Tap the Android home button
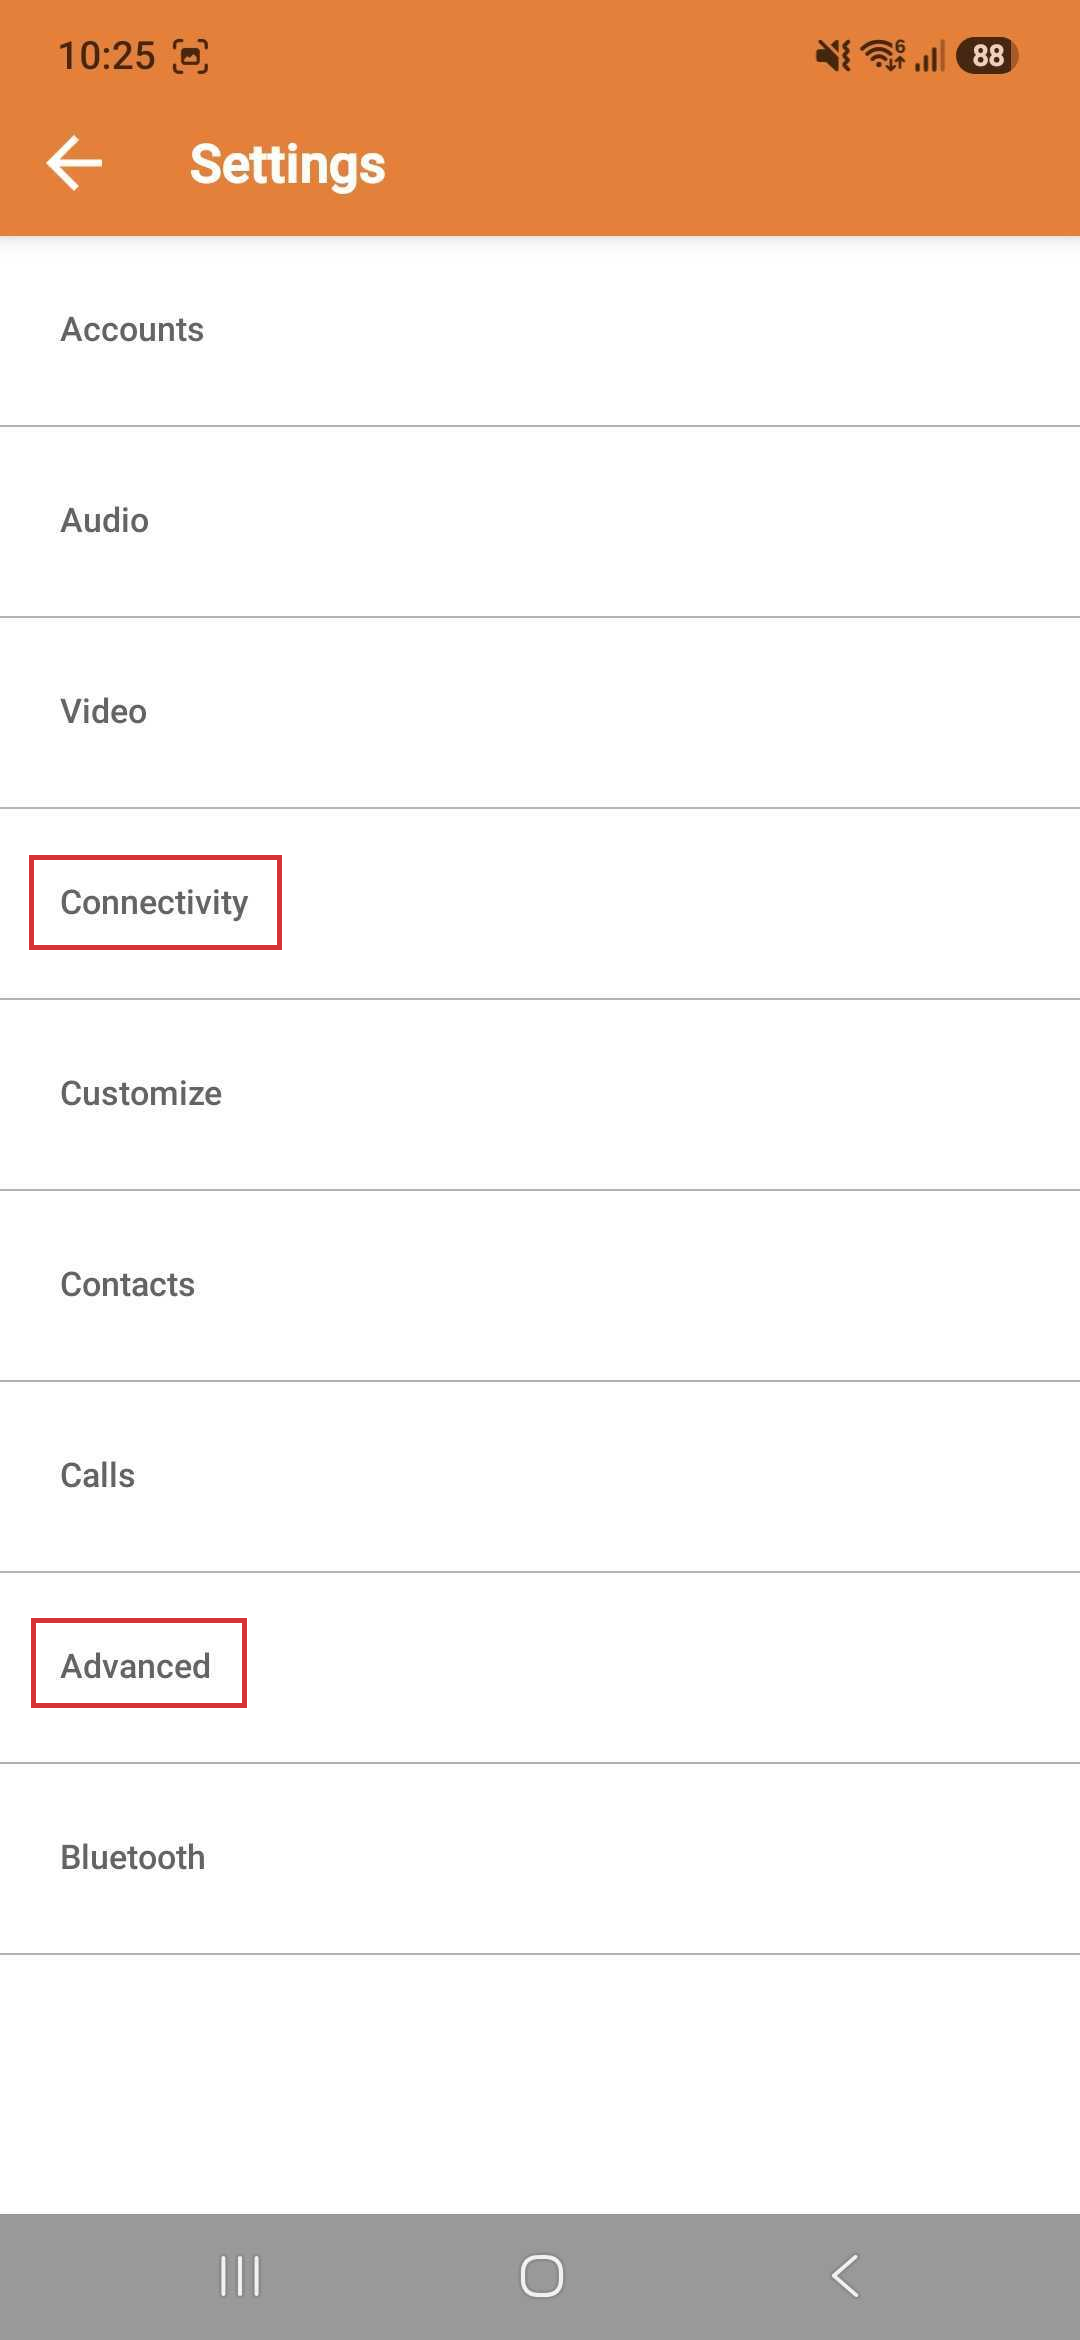Image resolution: width=1080 pixels, height=2340 pixels. point(541,2276)
